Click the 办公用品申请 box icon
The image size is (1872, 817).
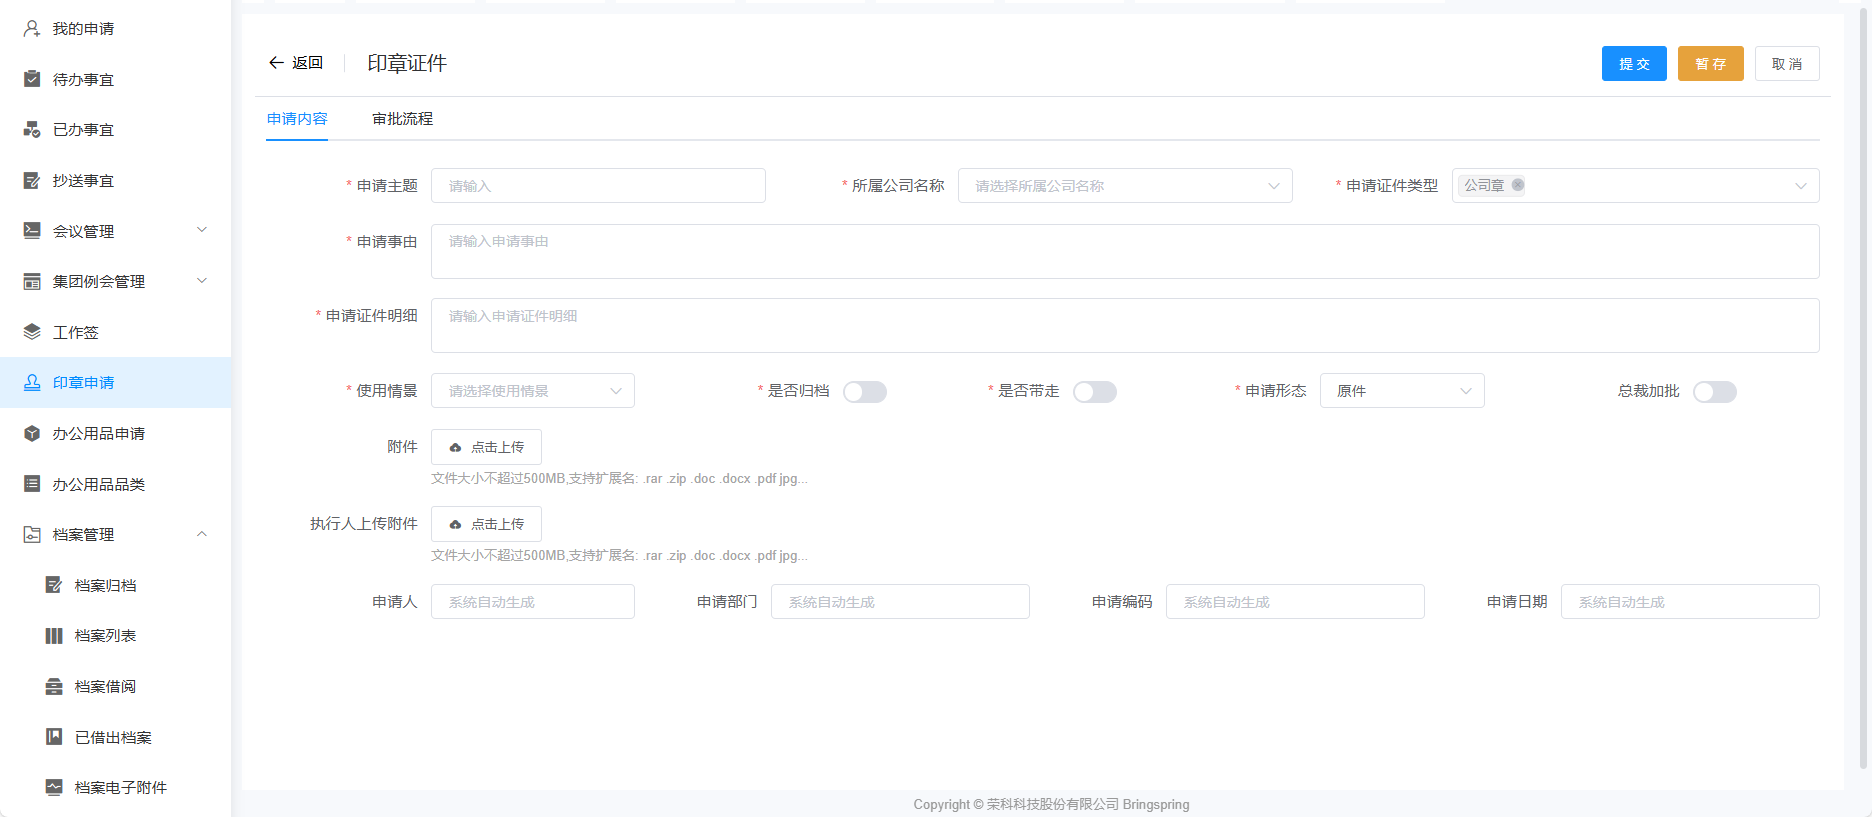coord(32,434)
